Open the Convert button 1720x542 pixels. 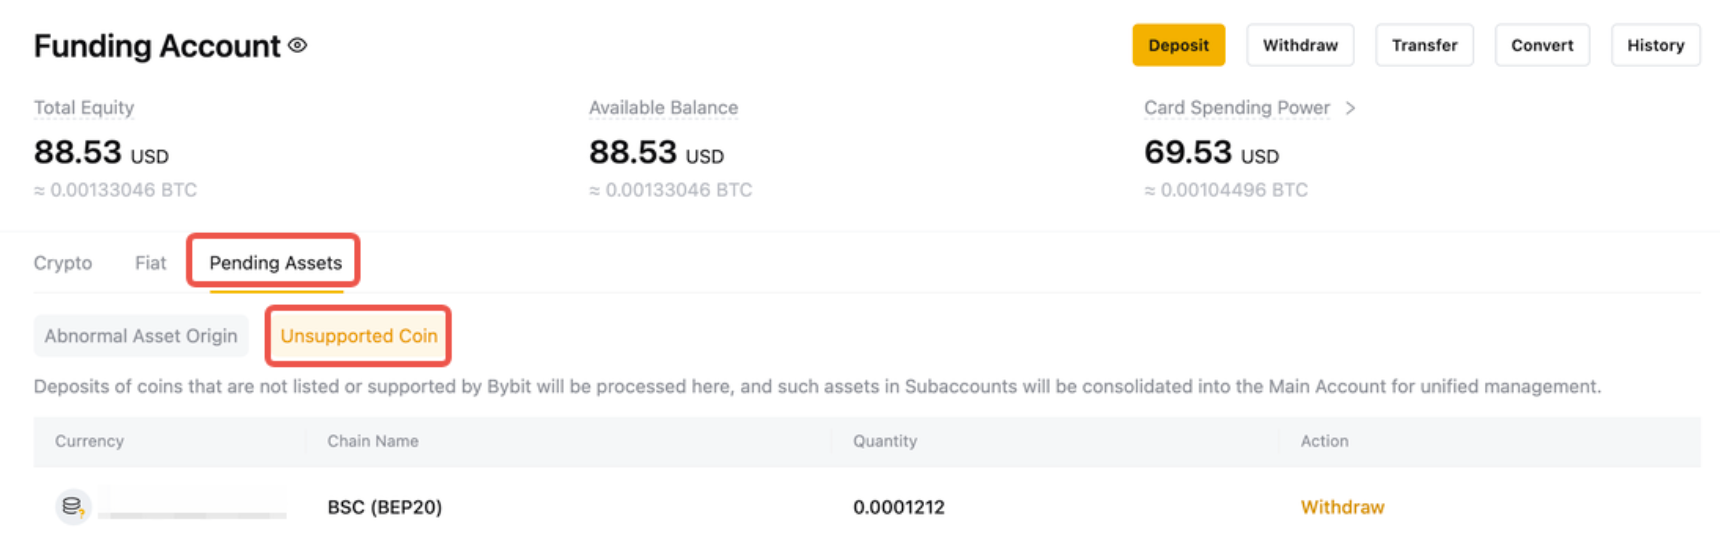1542,45
